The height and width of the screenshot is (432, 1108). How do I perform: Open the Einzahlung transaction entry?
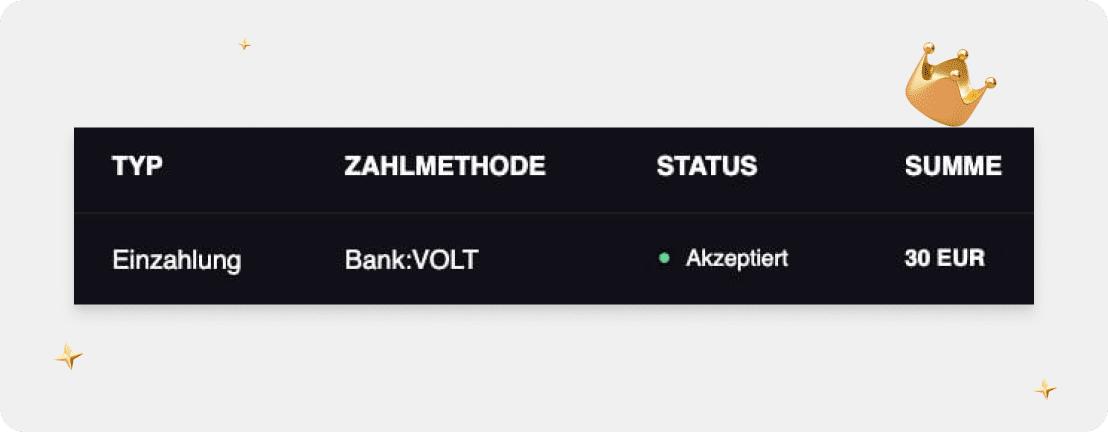[176, 260]
